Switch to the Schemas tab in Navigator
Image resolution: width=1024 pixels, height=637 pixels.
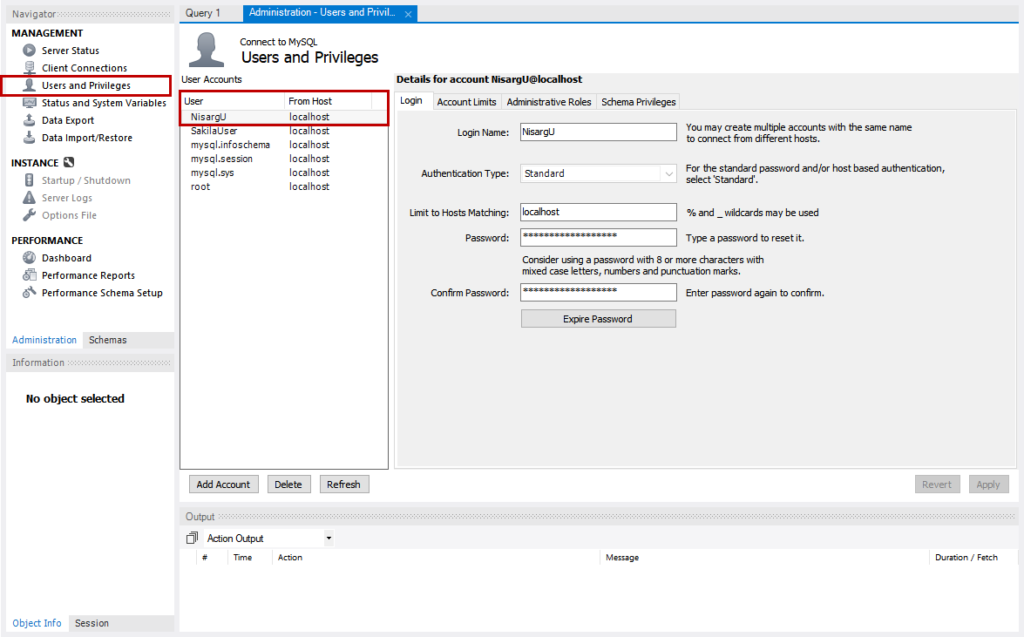(x=108, y=340)
